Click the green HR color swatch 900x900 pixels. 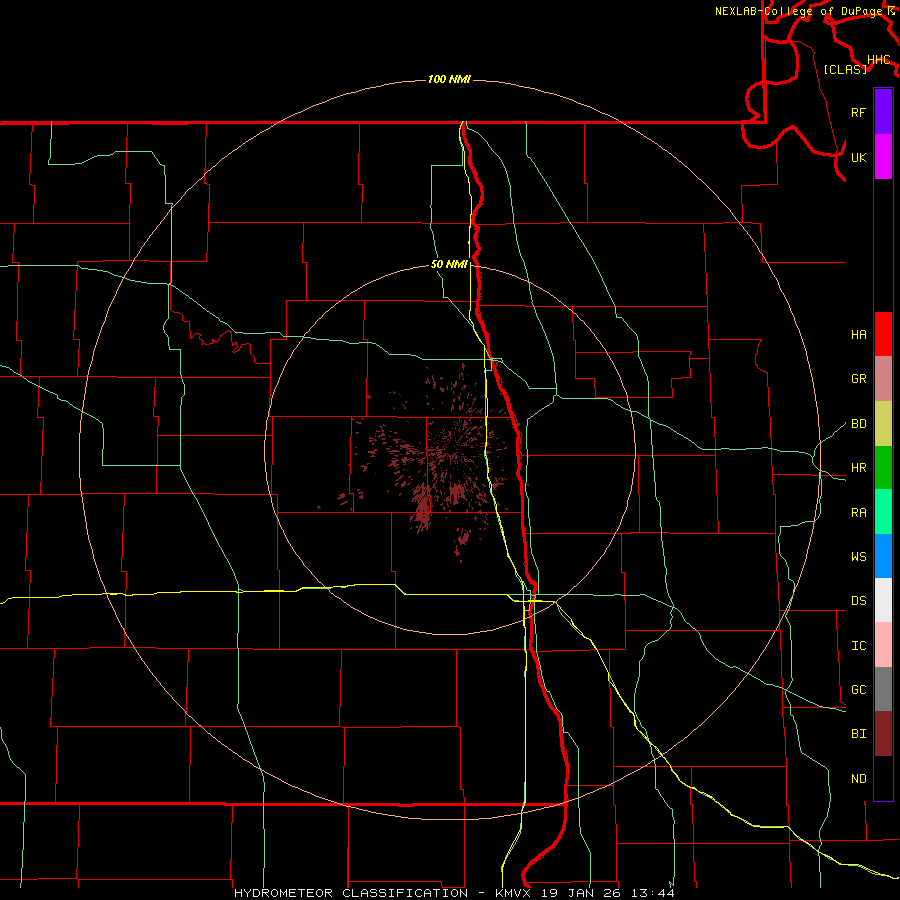coord(883,467)
